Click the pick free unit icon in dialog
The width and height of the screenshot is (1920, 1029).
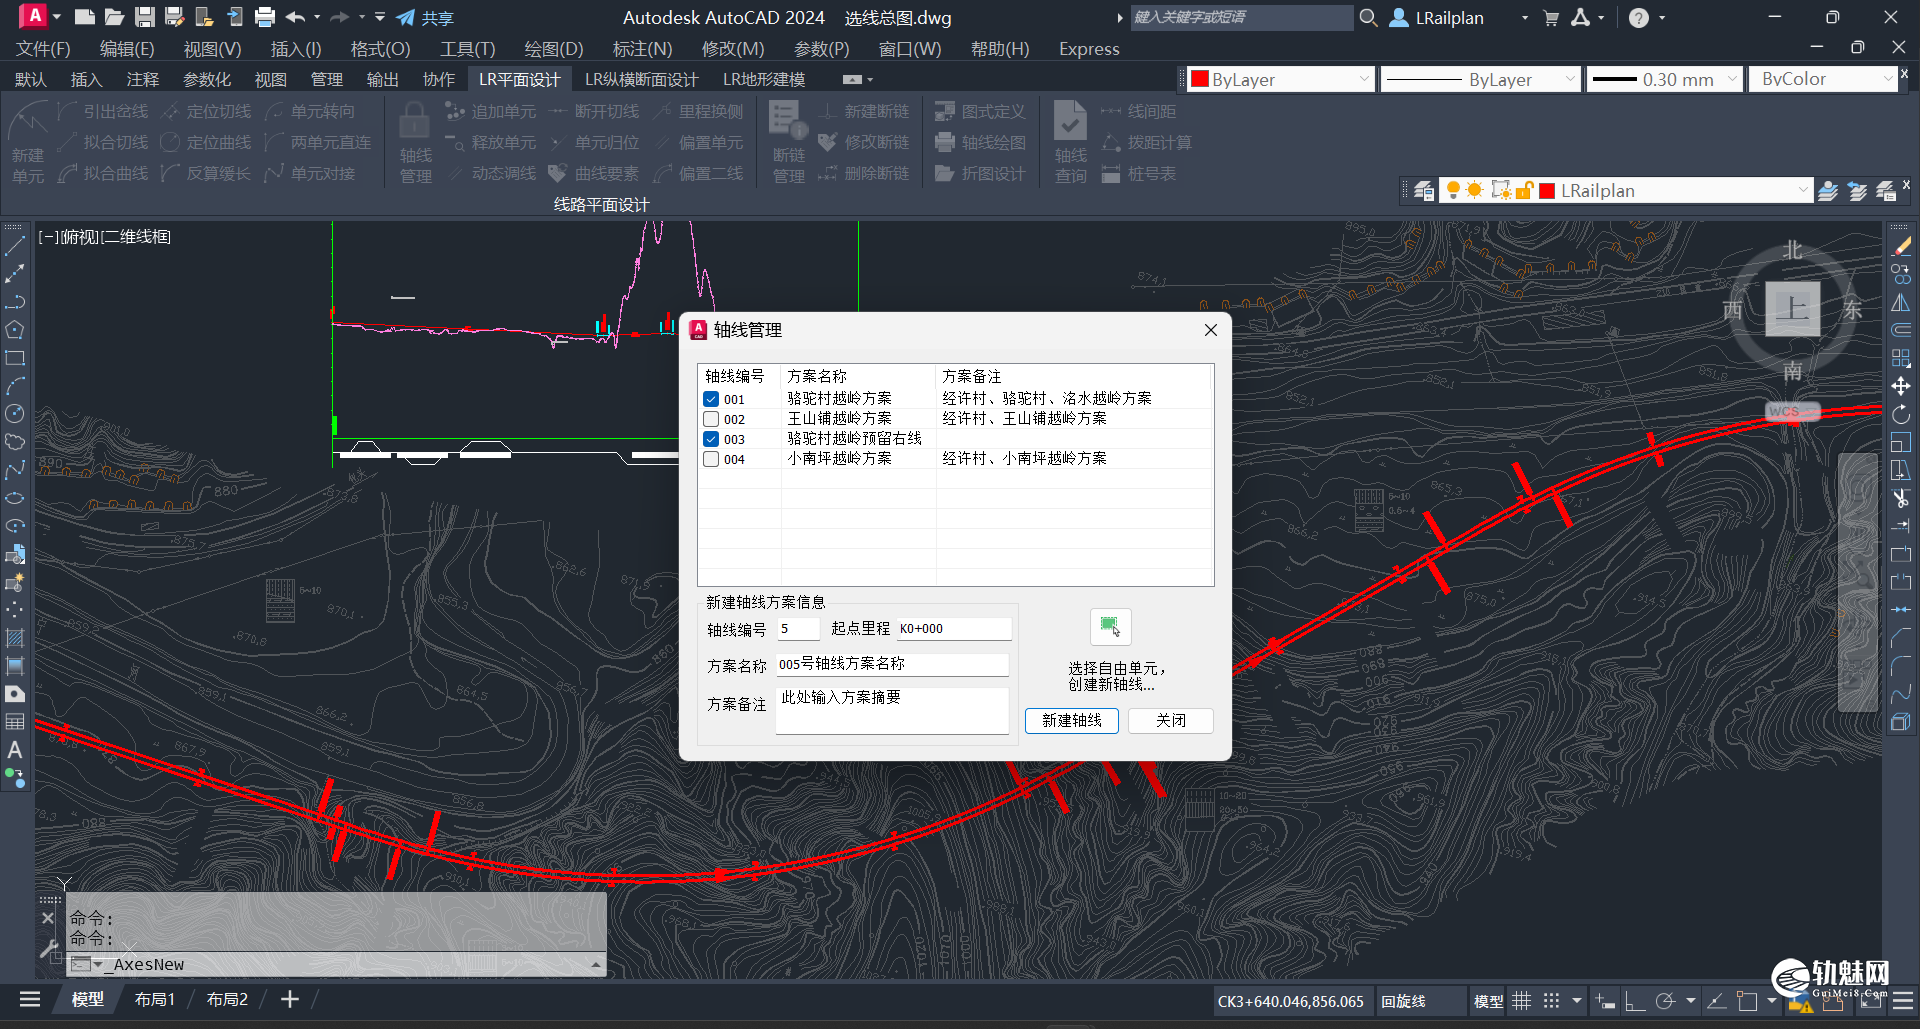[1110, 627]
